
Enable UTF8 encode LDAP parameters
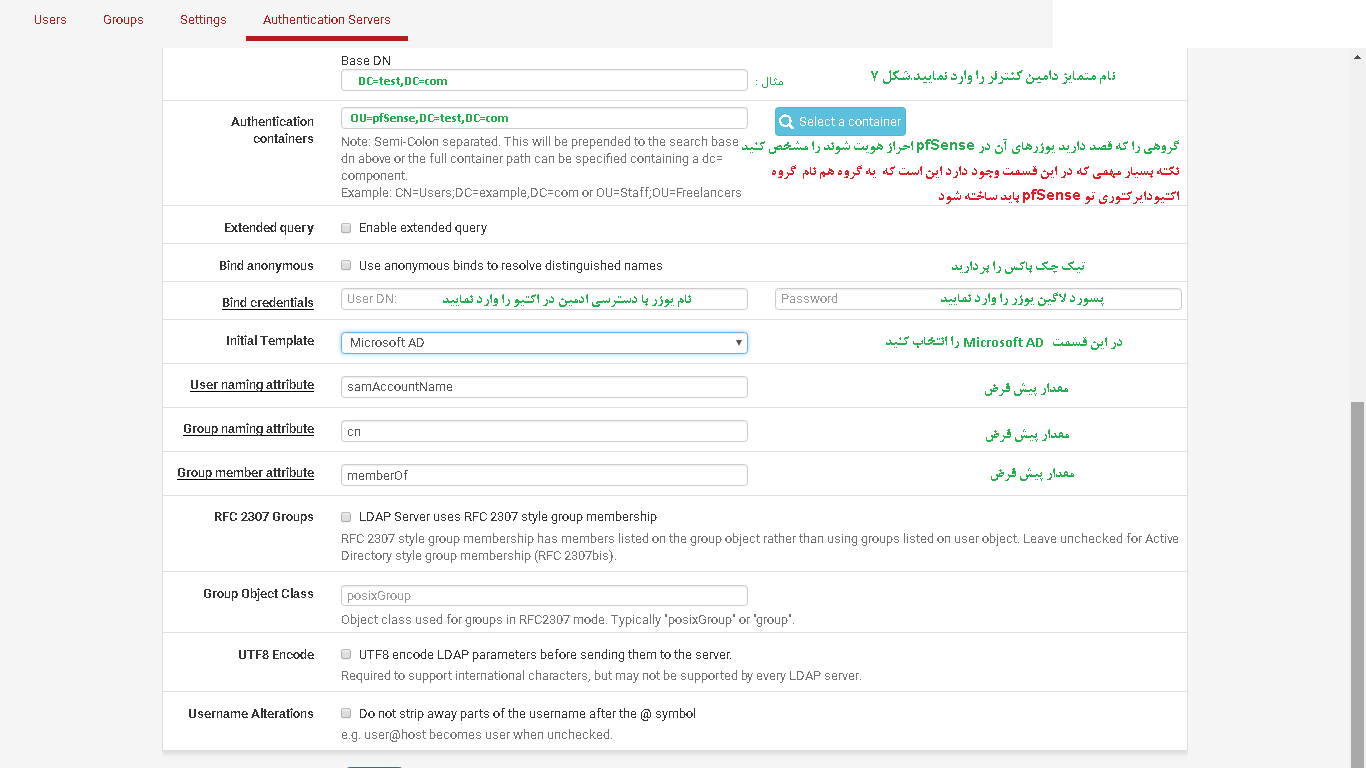(346, 655)
